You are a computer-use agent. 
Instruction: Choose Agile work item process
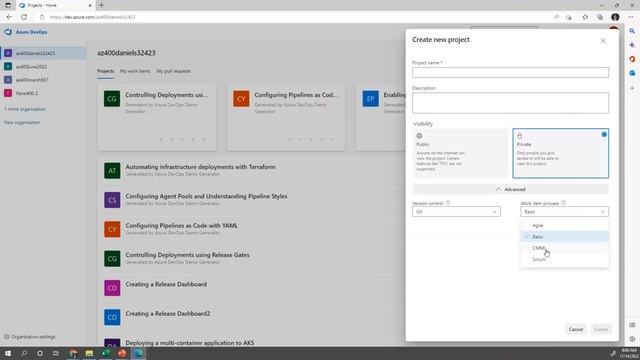(x=564, y=225)
